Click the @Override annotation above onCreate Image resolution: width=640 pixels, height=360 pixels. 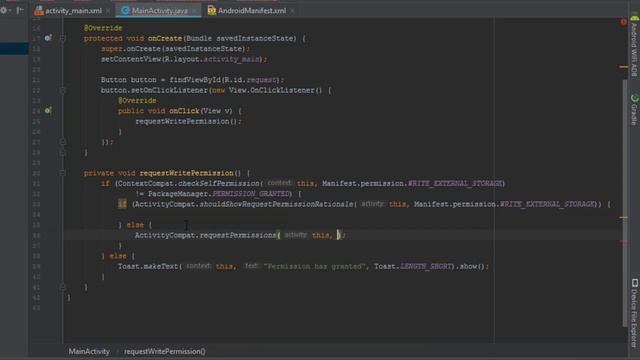103,28
